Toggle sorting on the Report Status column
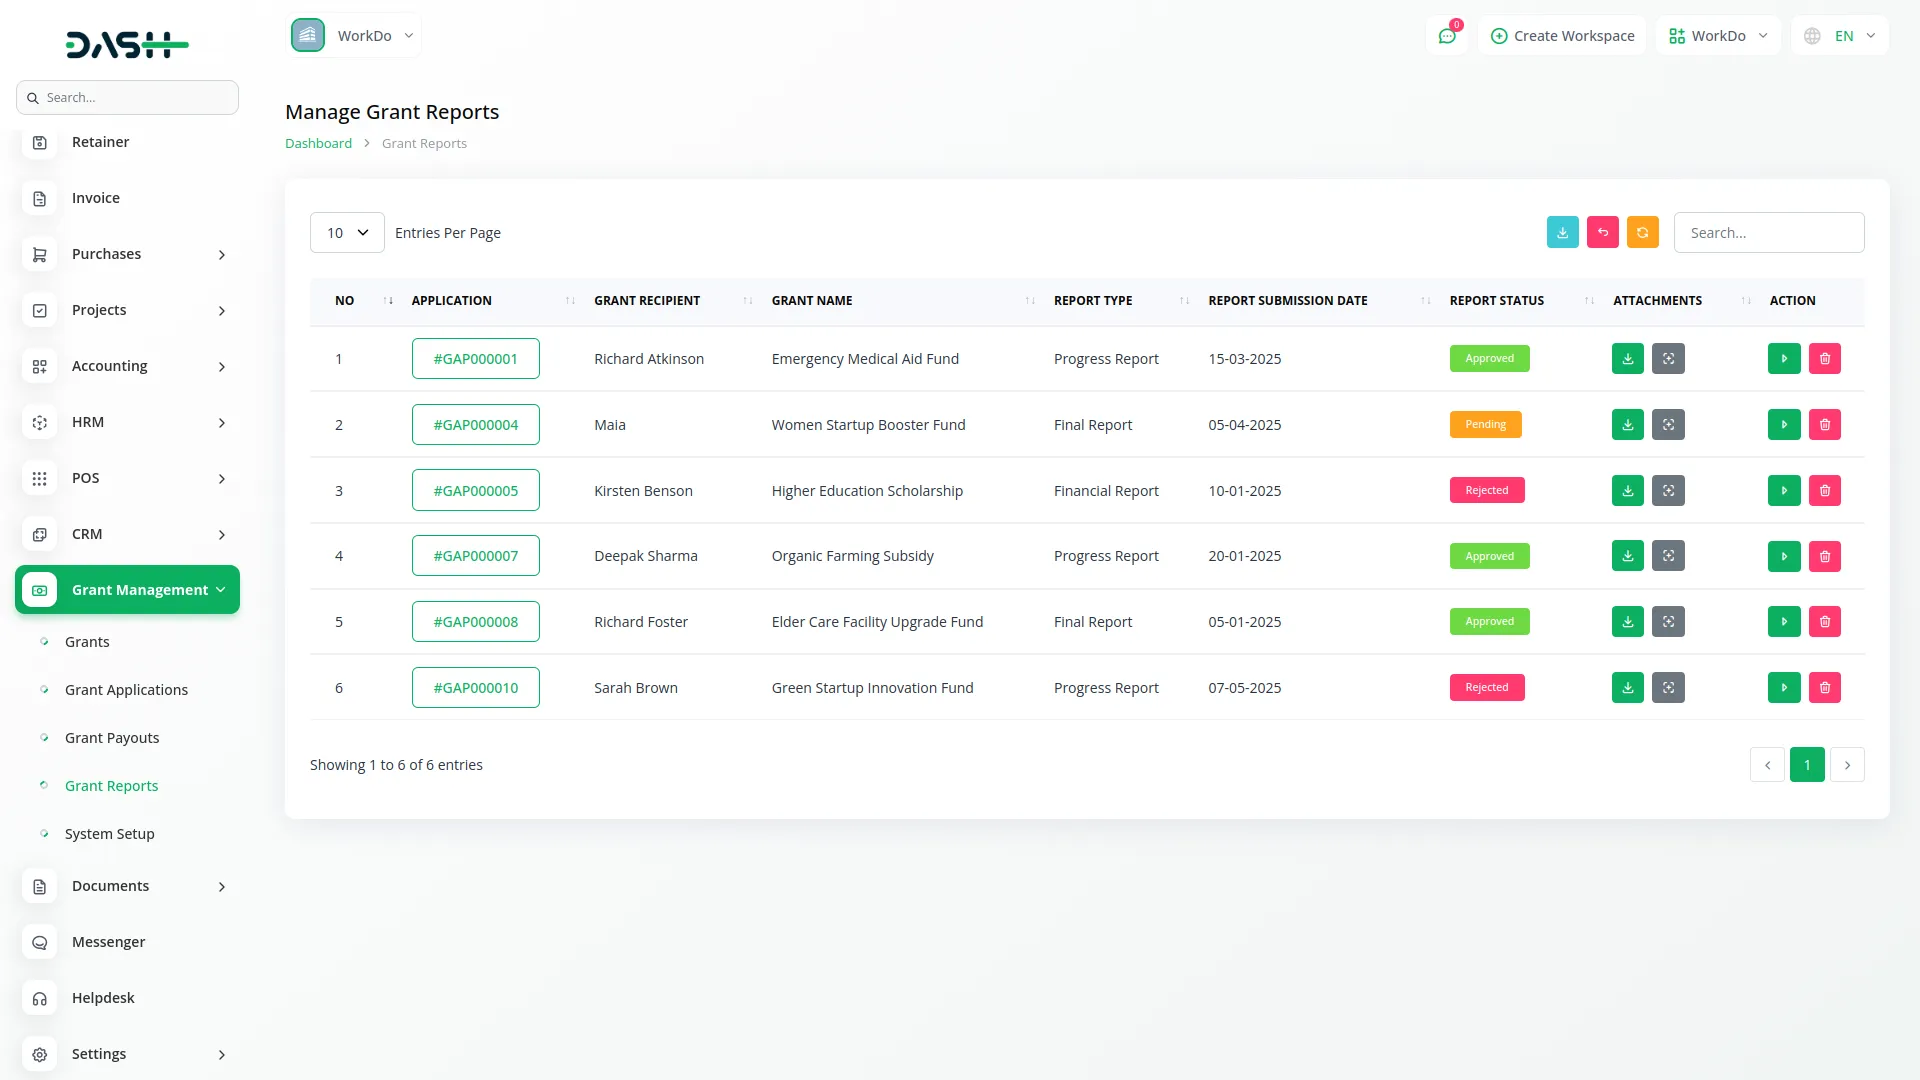 point(1587,300)
